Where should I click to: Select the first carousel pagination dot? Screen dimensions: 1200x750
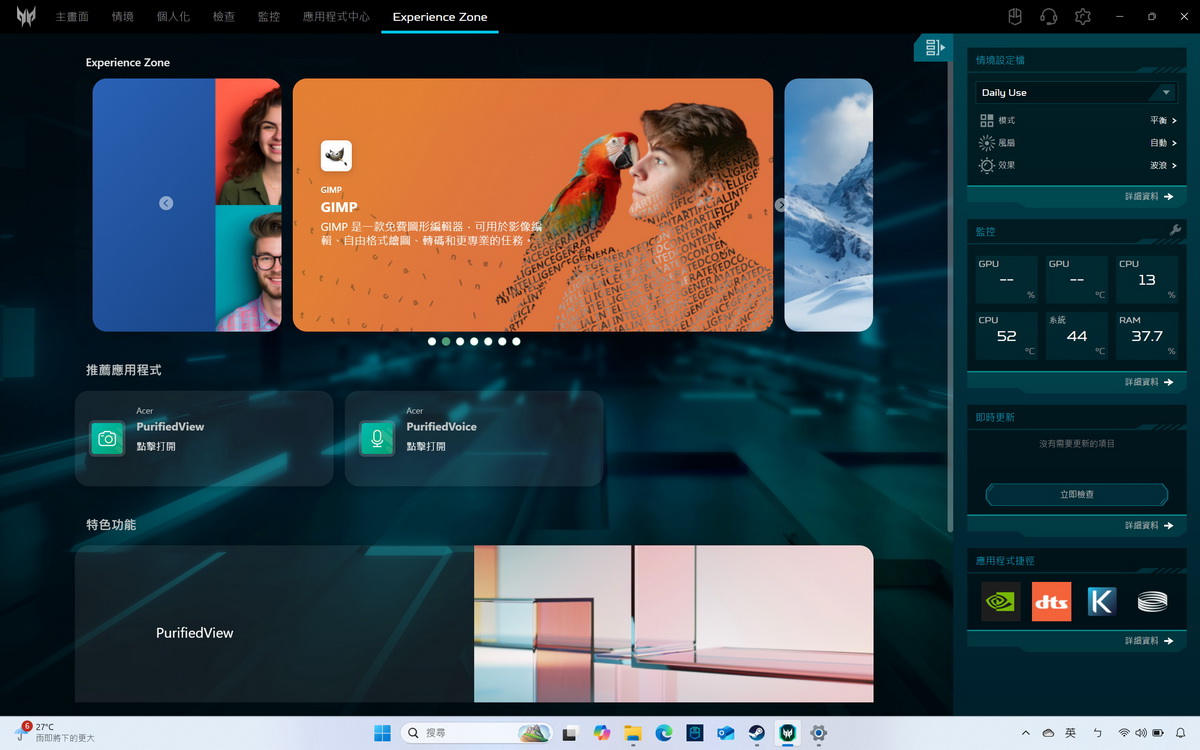point(432,341)
